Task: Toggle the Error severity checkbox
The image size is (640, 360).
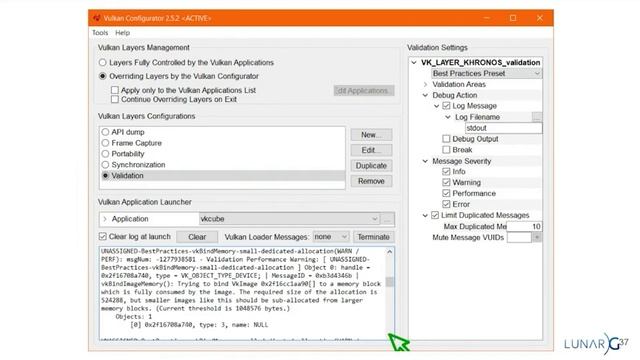Action: [x=446, y=204]
